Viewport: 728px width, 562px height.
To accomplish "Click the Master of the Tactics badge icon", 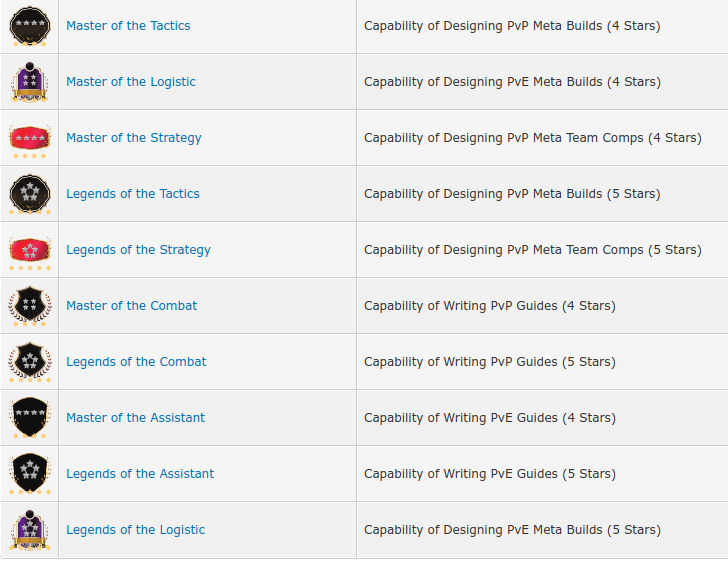I will 30,26.
